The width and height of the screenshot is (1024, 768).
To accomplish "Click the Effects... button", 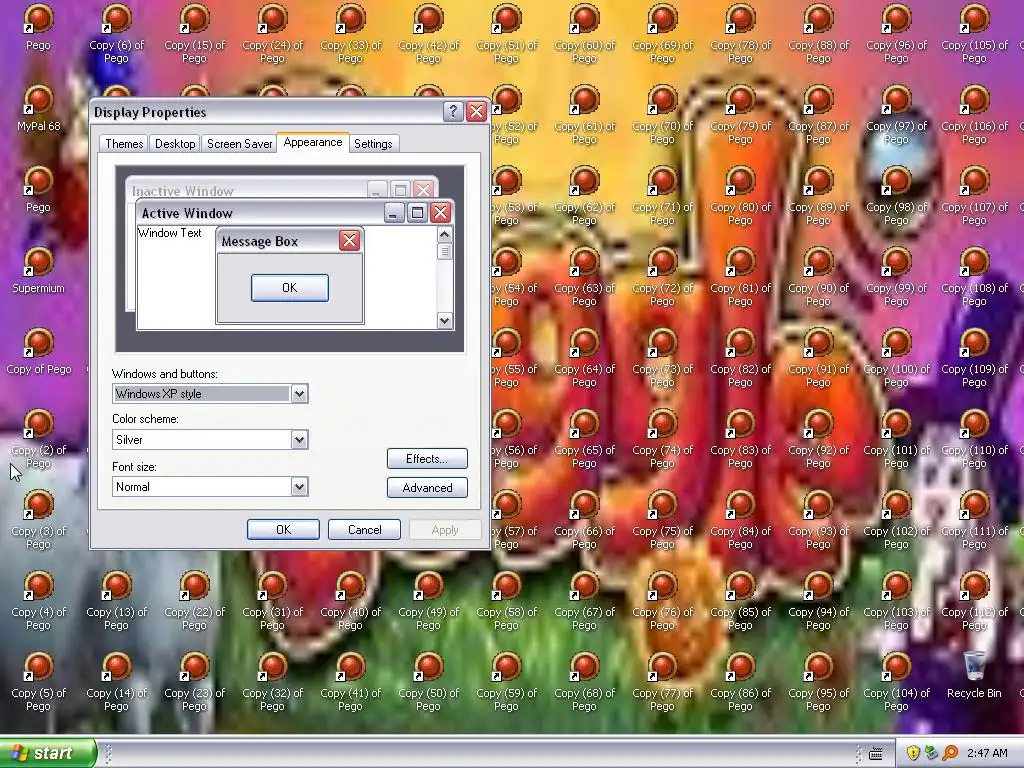I will (x=427, y=458).
